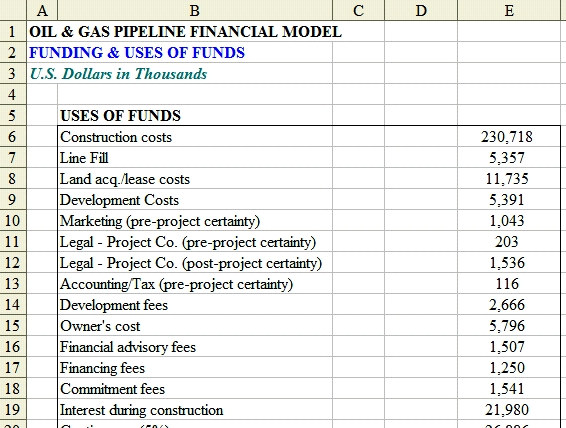Click 'Marketing (pre-project certainty)' cell
566x428 pixels.
pos(195,220)
